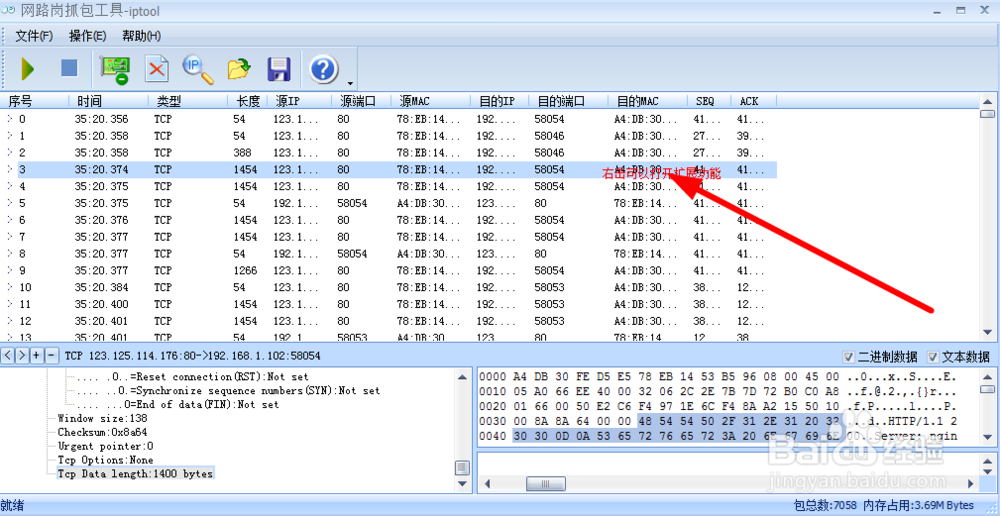Select Window size:138 tree node
Viewport: 1000px width, 516px height.
[102, 418]
